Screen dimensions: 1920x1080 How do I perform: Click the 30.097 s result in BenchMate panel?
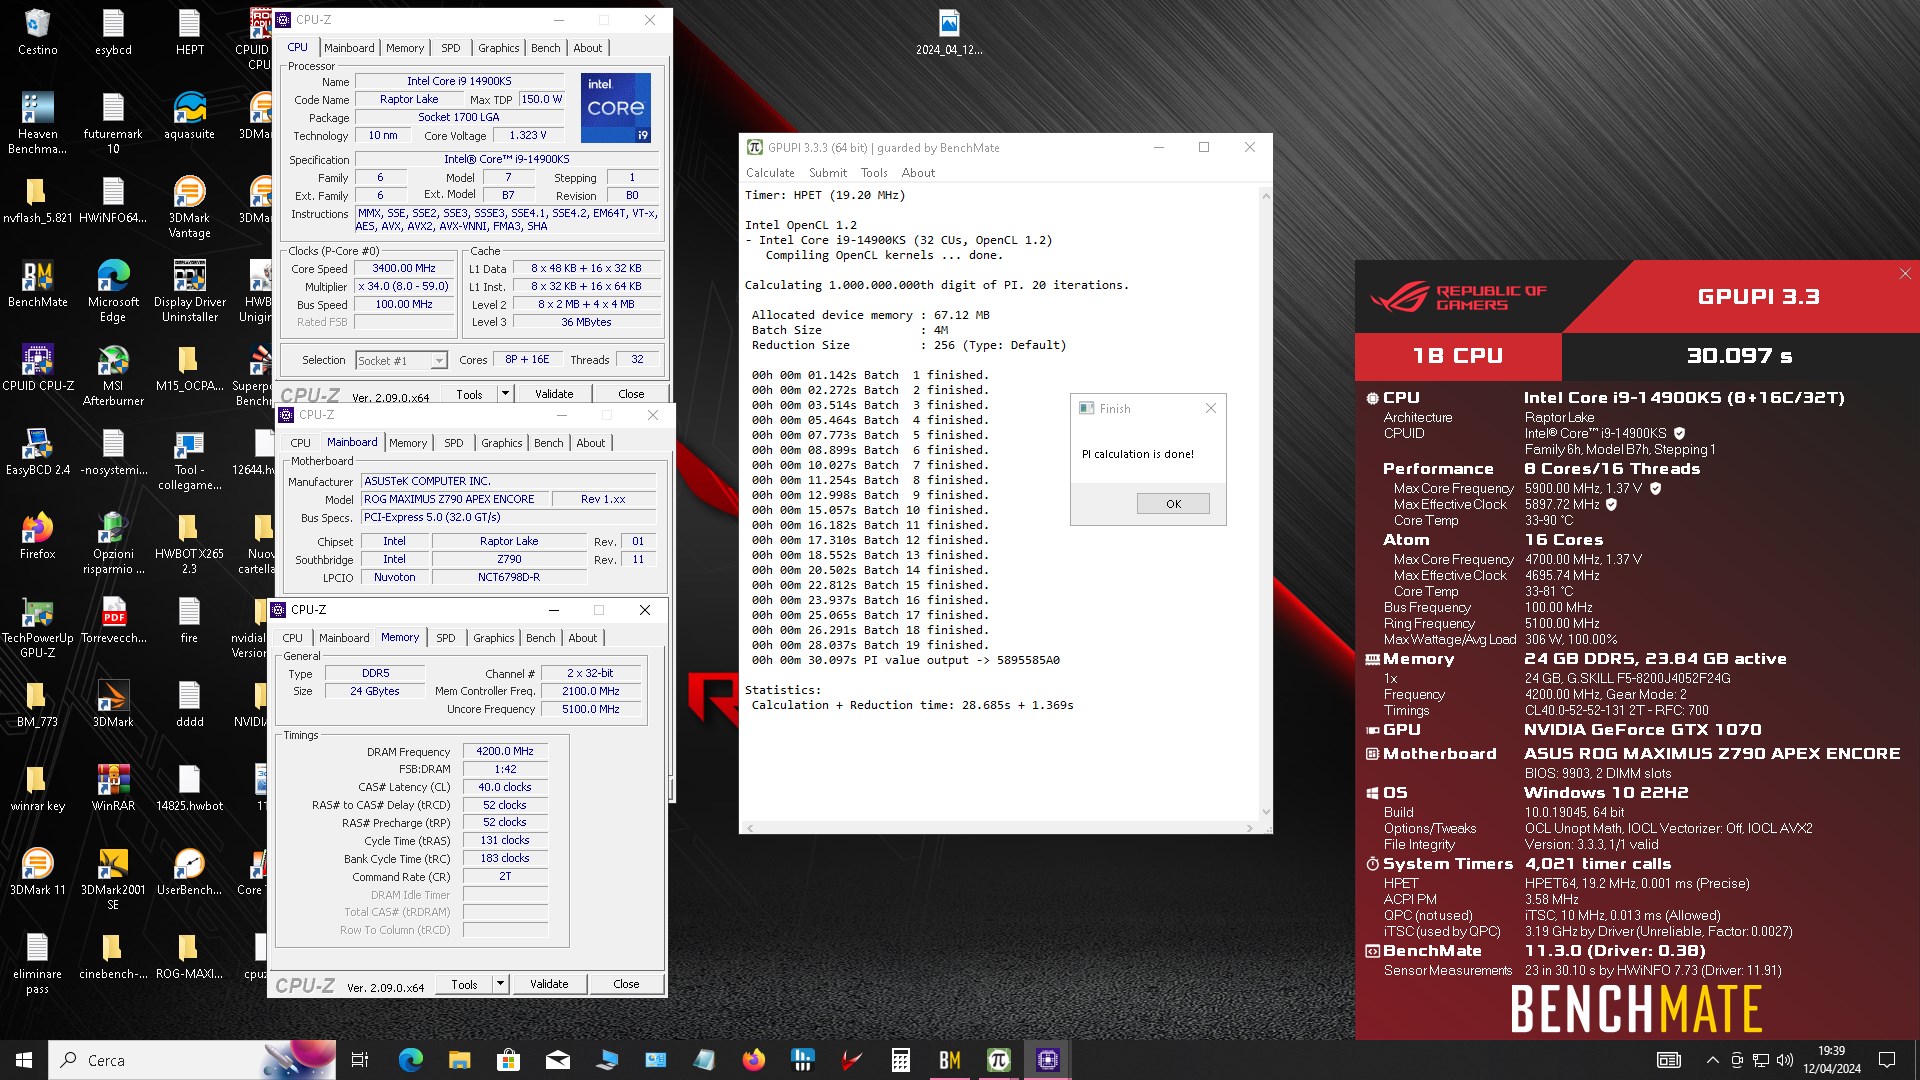[x=1740, y=356]
